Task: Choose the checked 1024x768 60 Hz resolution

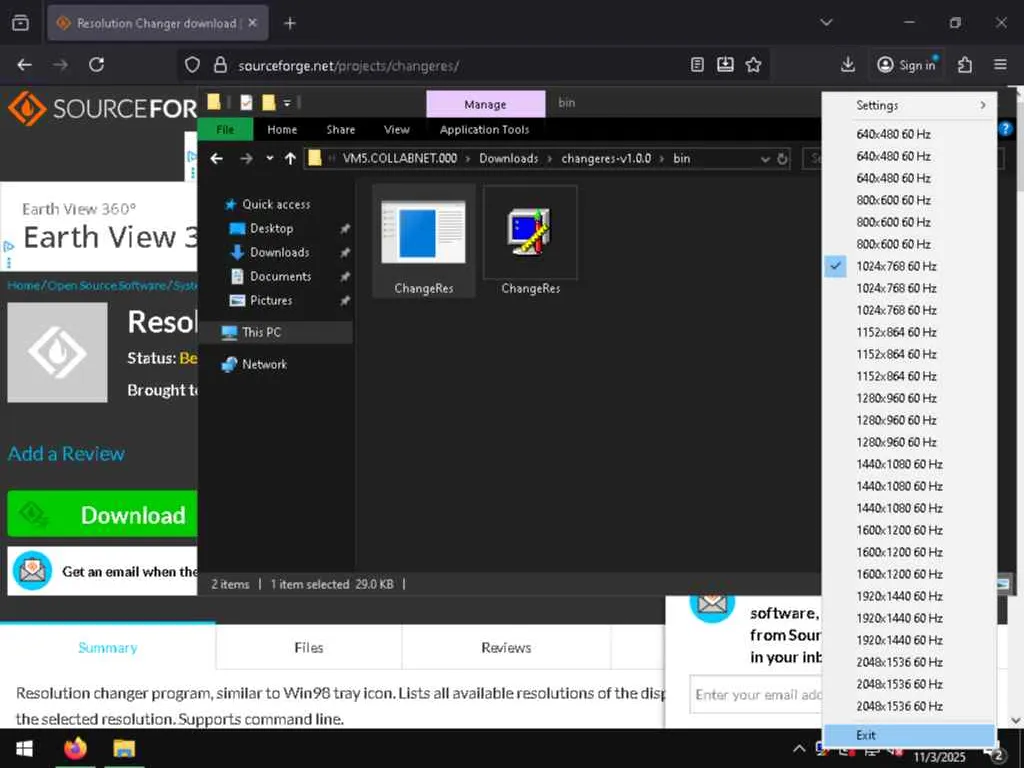Action: [x=910, y=266]
